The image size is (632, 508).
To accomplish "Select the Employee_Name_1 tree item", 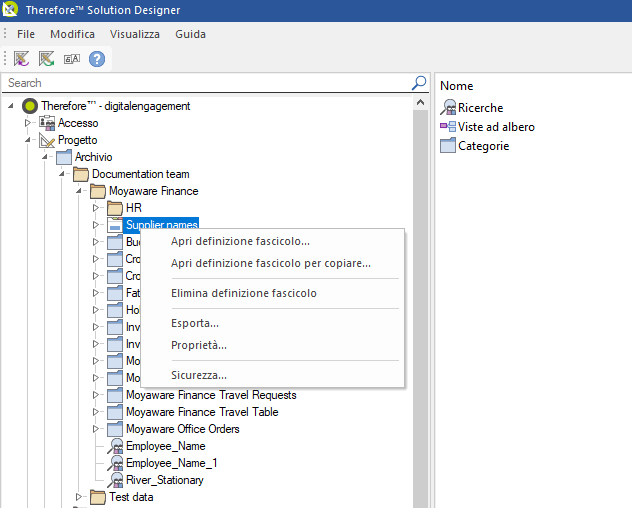I will pyautogui.click(x=172, y=463).
